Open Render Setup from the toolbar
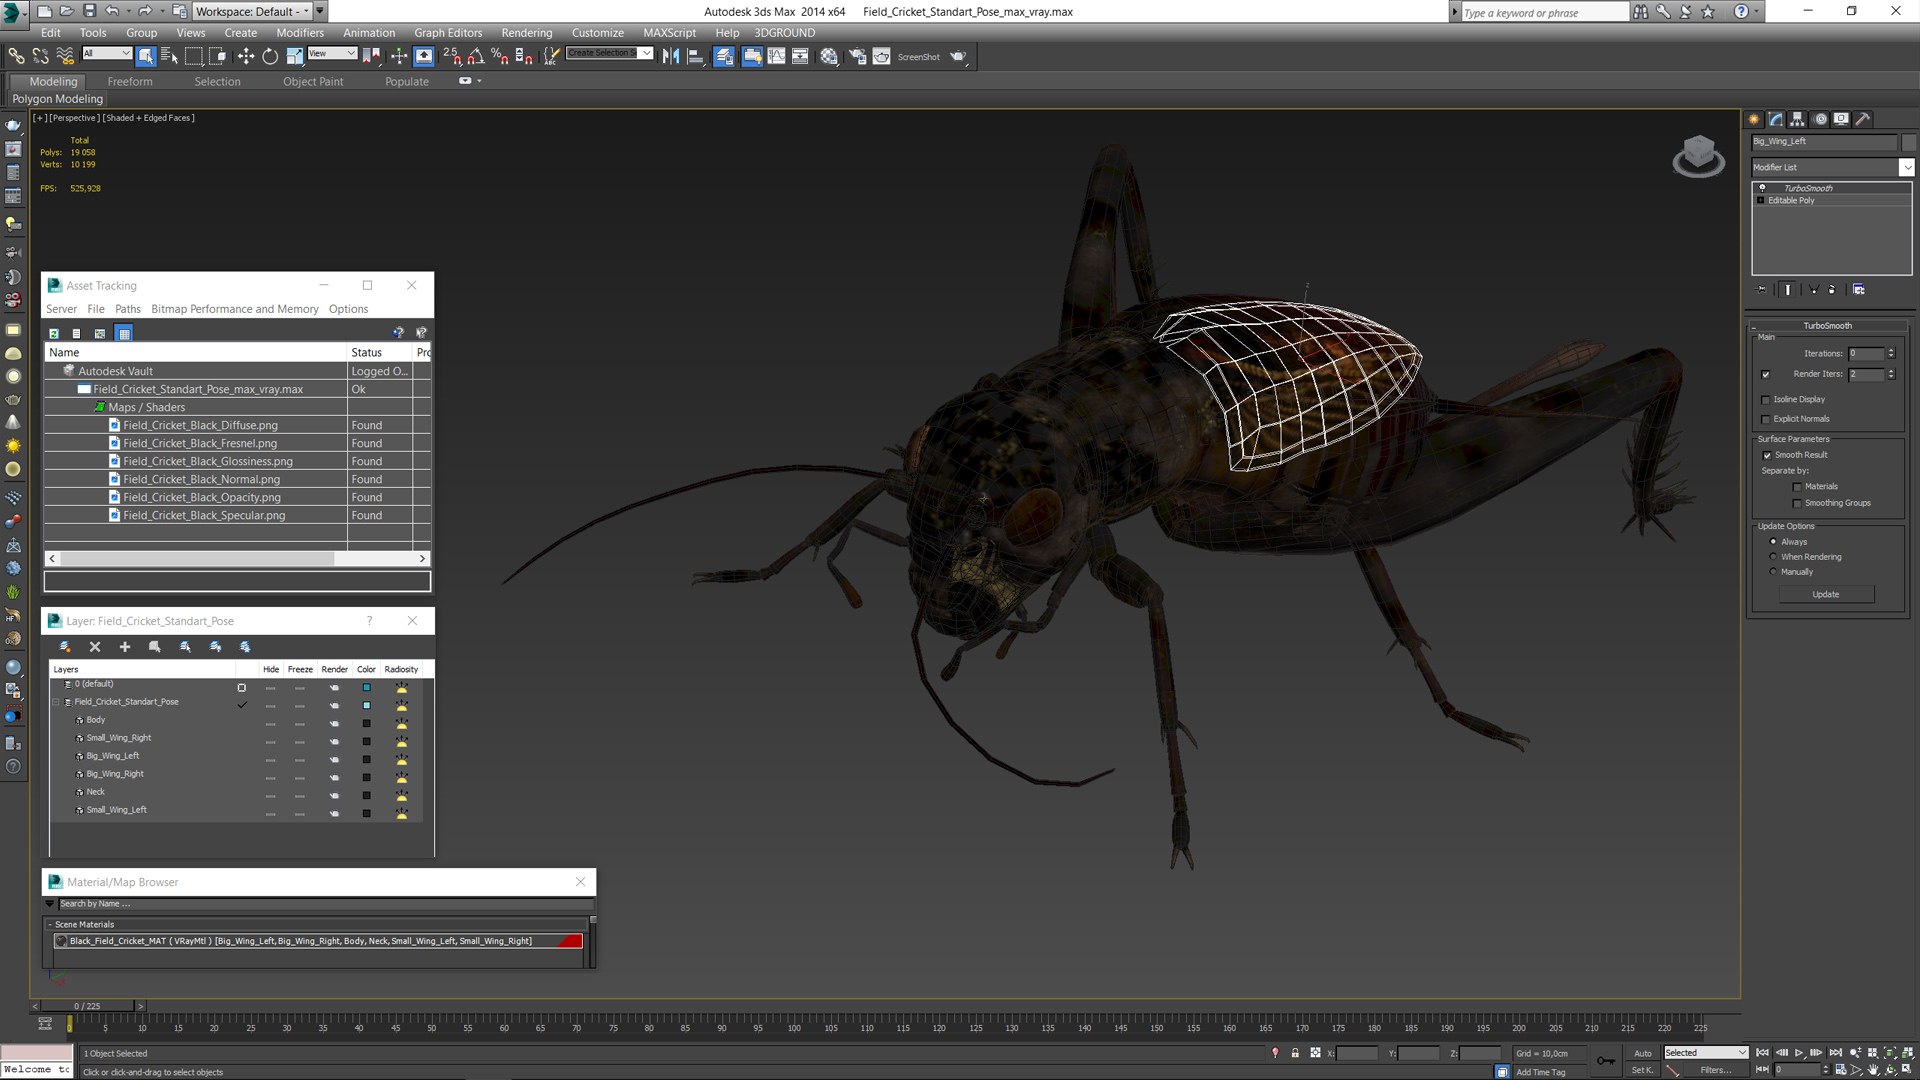 (x=857, y=56)
